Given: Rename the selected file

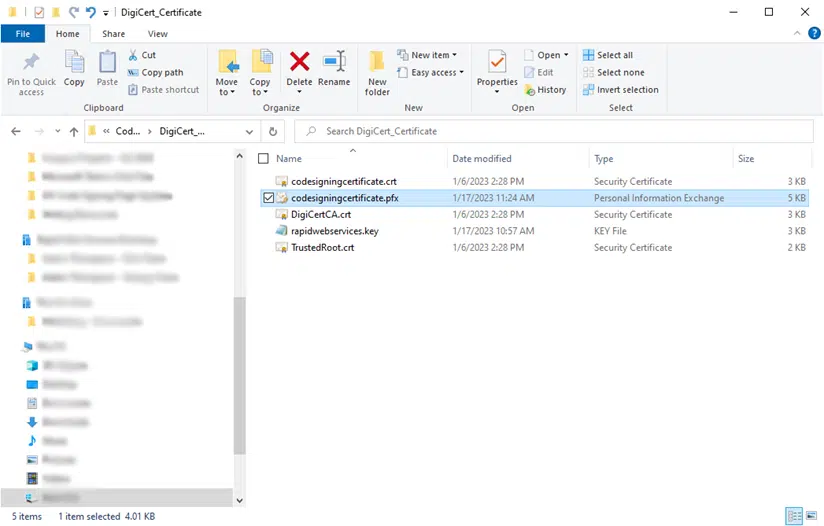Looking at the screenshot, I should tap(334, 68).
